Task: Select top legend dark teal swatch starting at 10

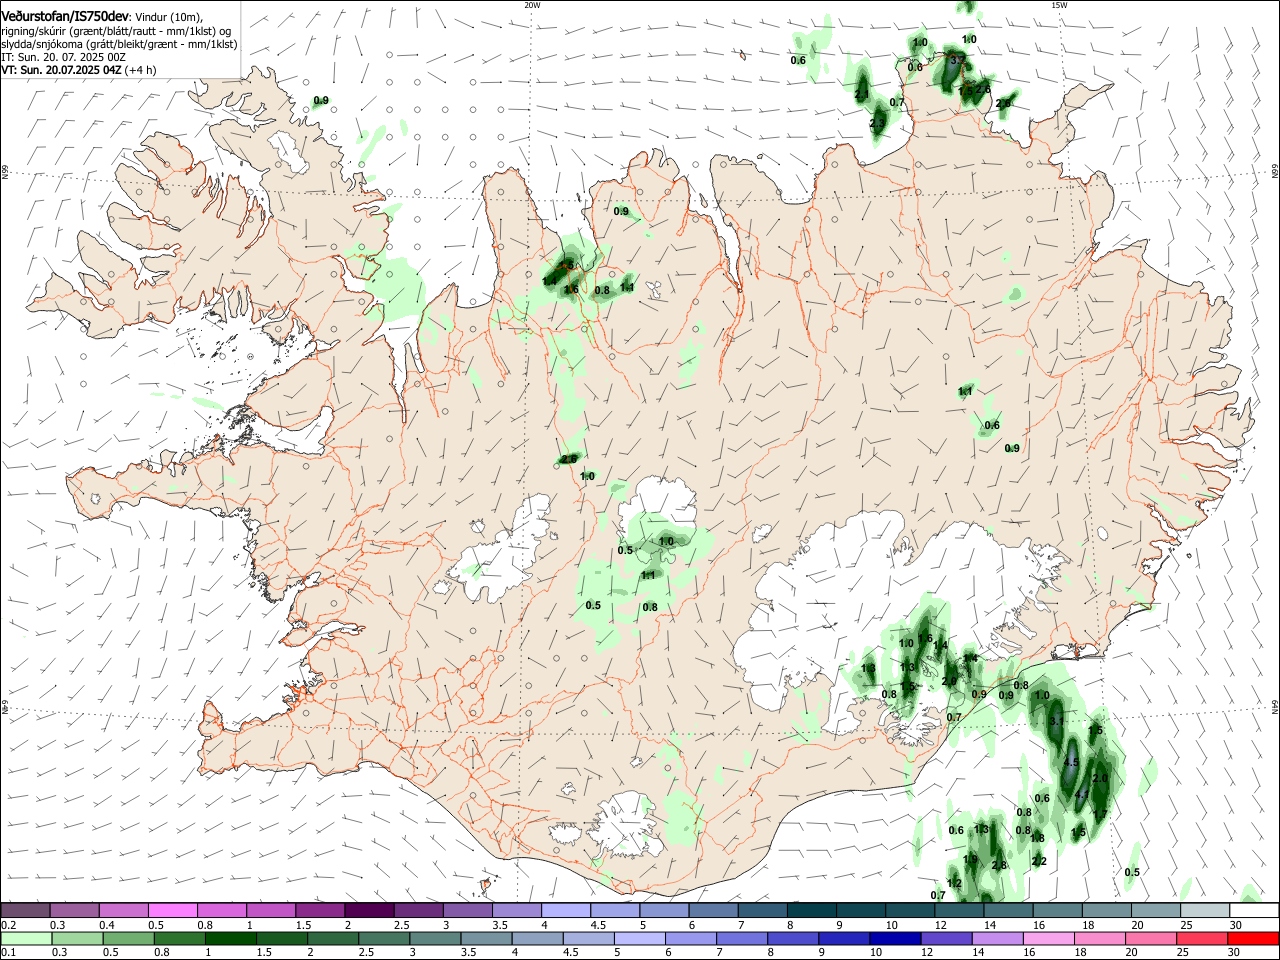Action: pyautogui.click(x=908, y=910)
